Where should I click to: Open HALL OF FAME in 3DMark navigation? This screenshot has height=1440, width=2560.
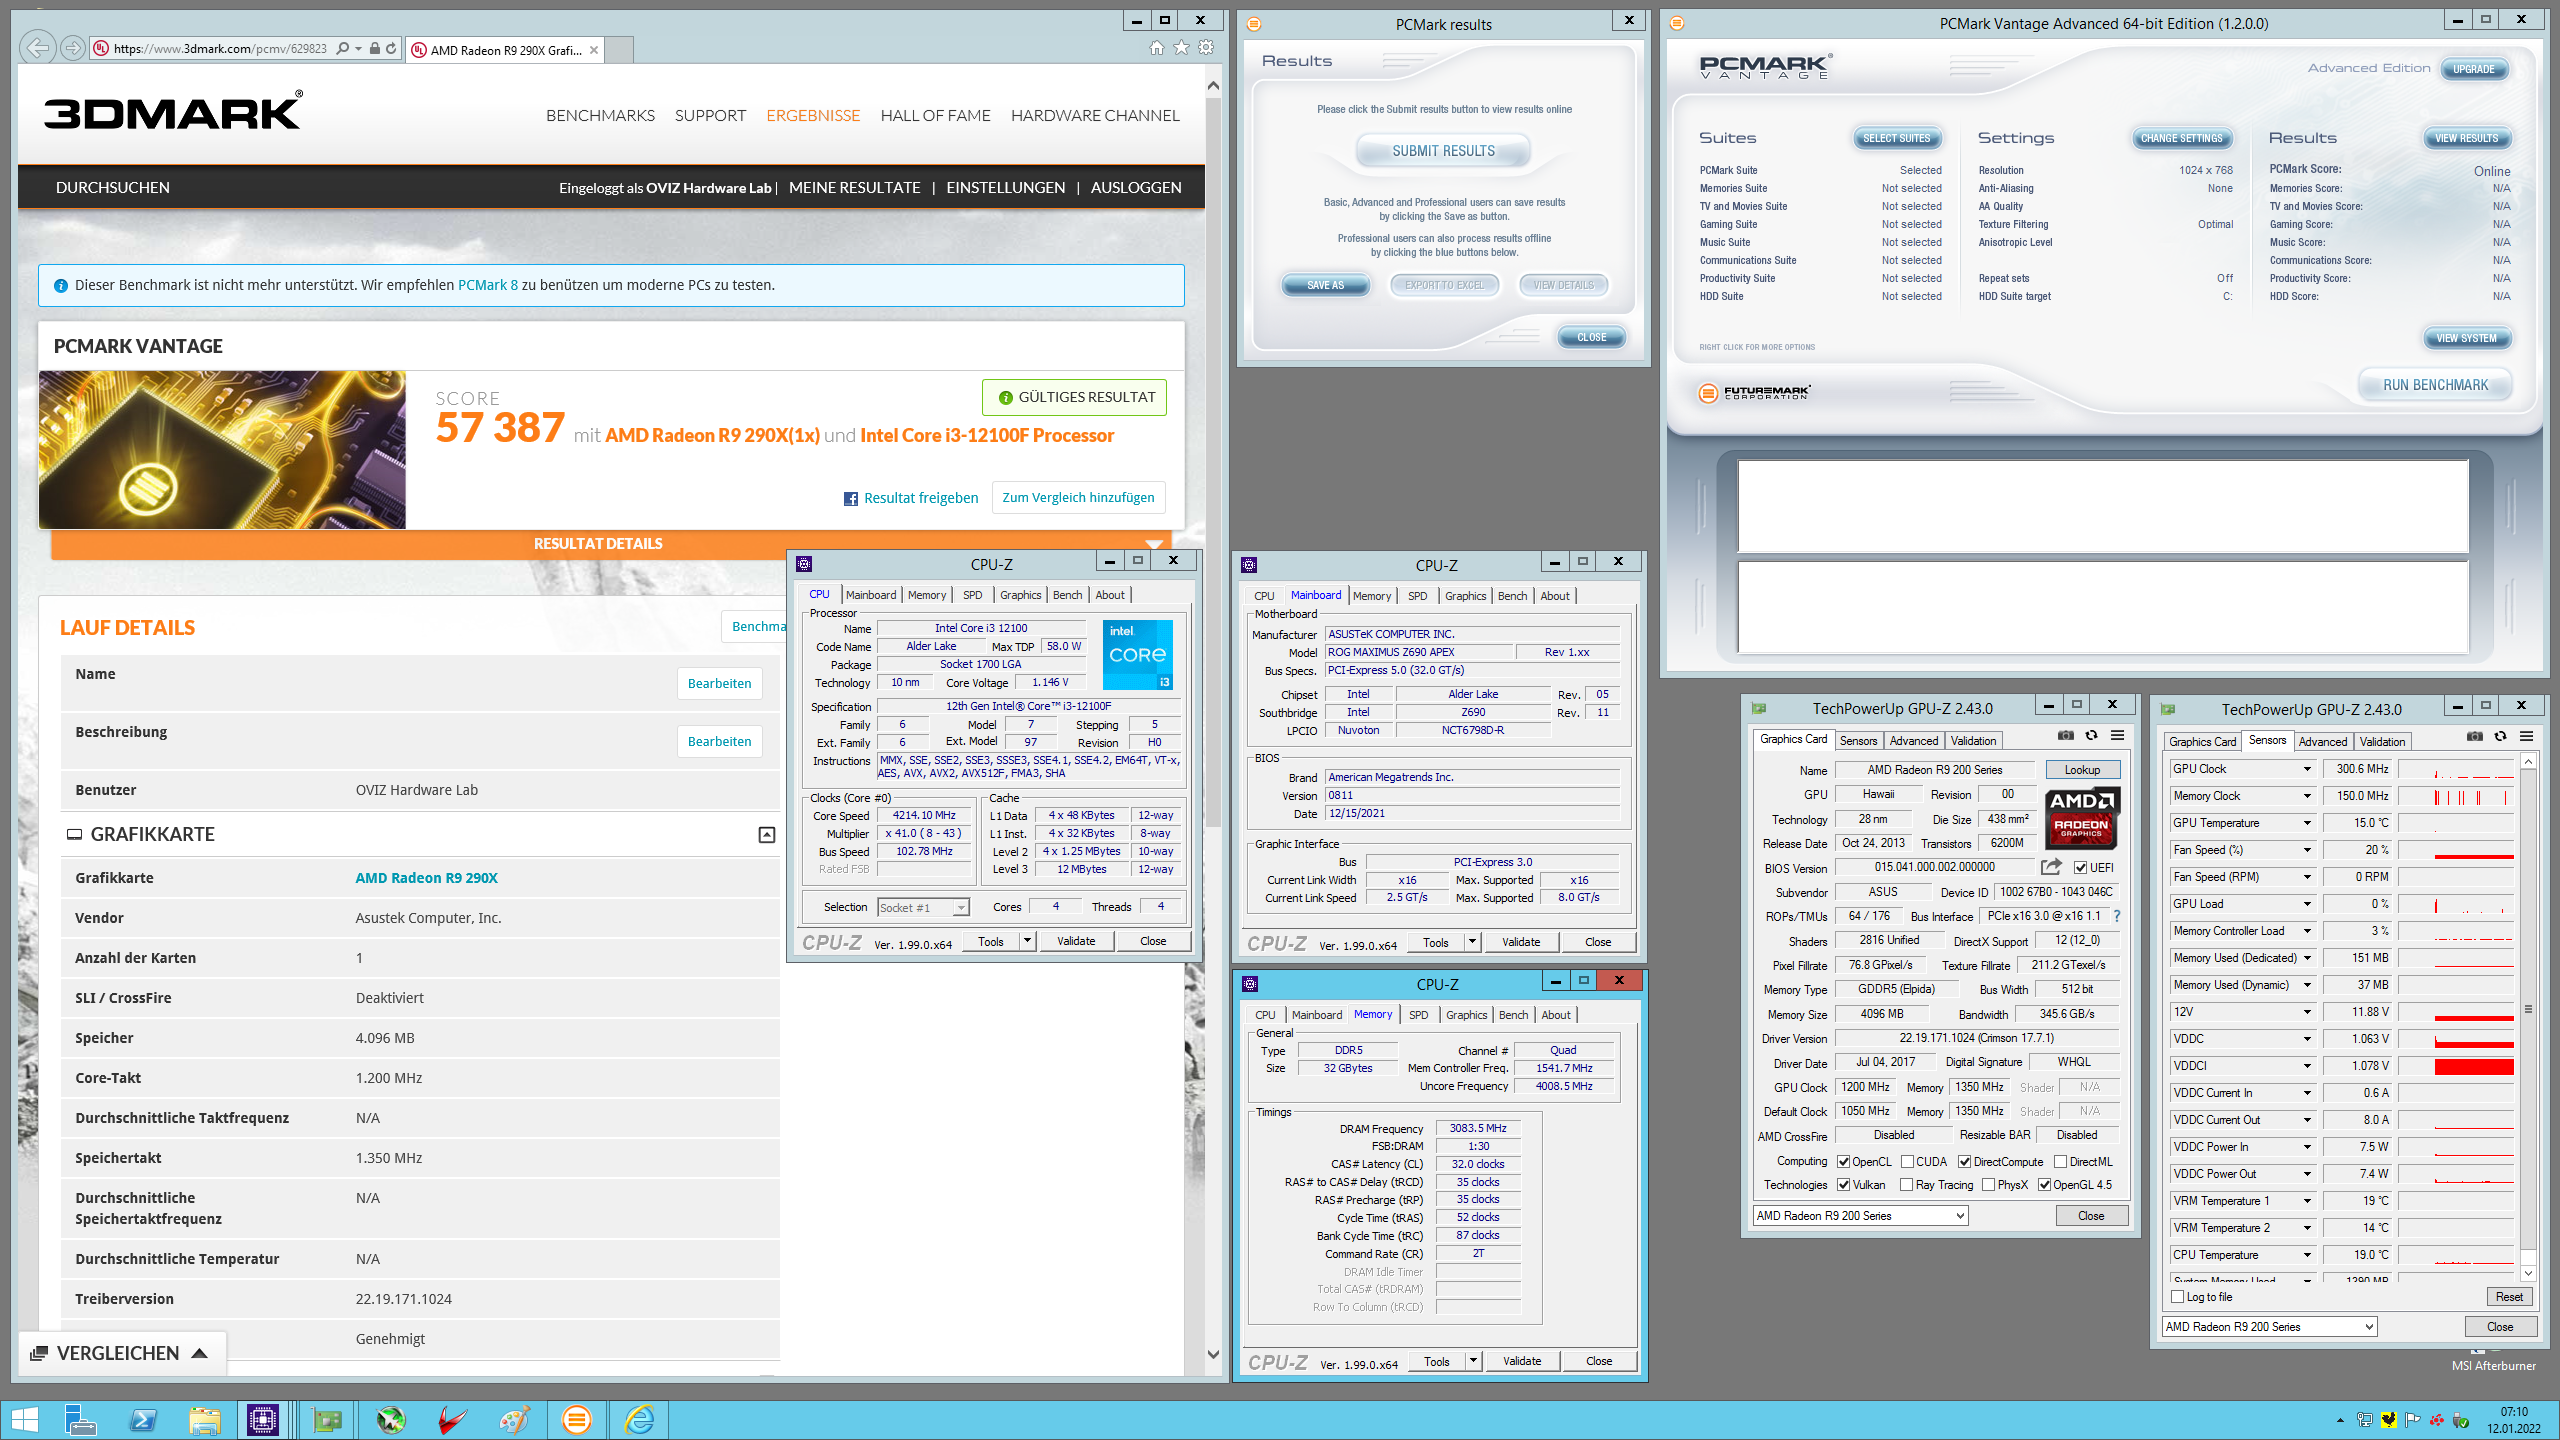pos(935,116)
